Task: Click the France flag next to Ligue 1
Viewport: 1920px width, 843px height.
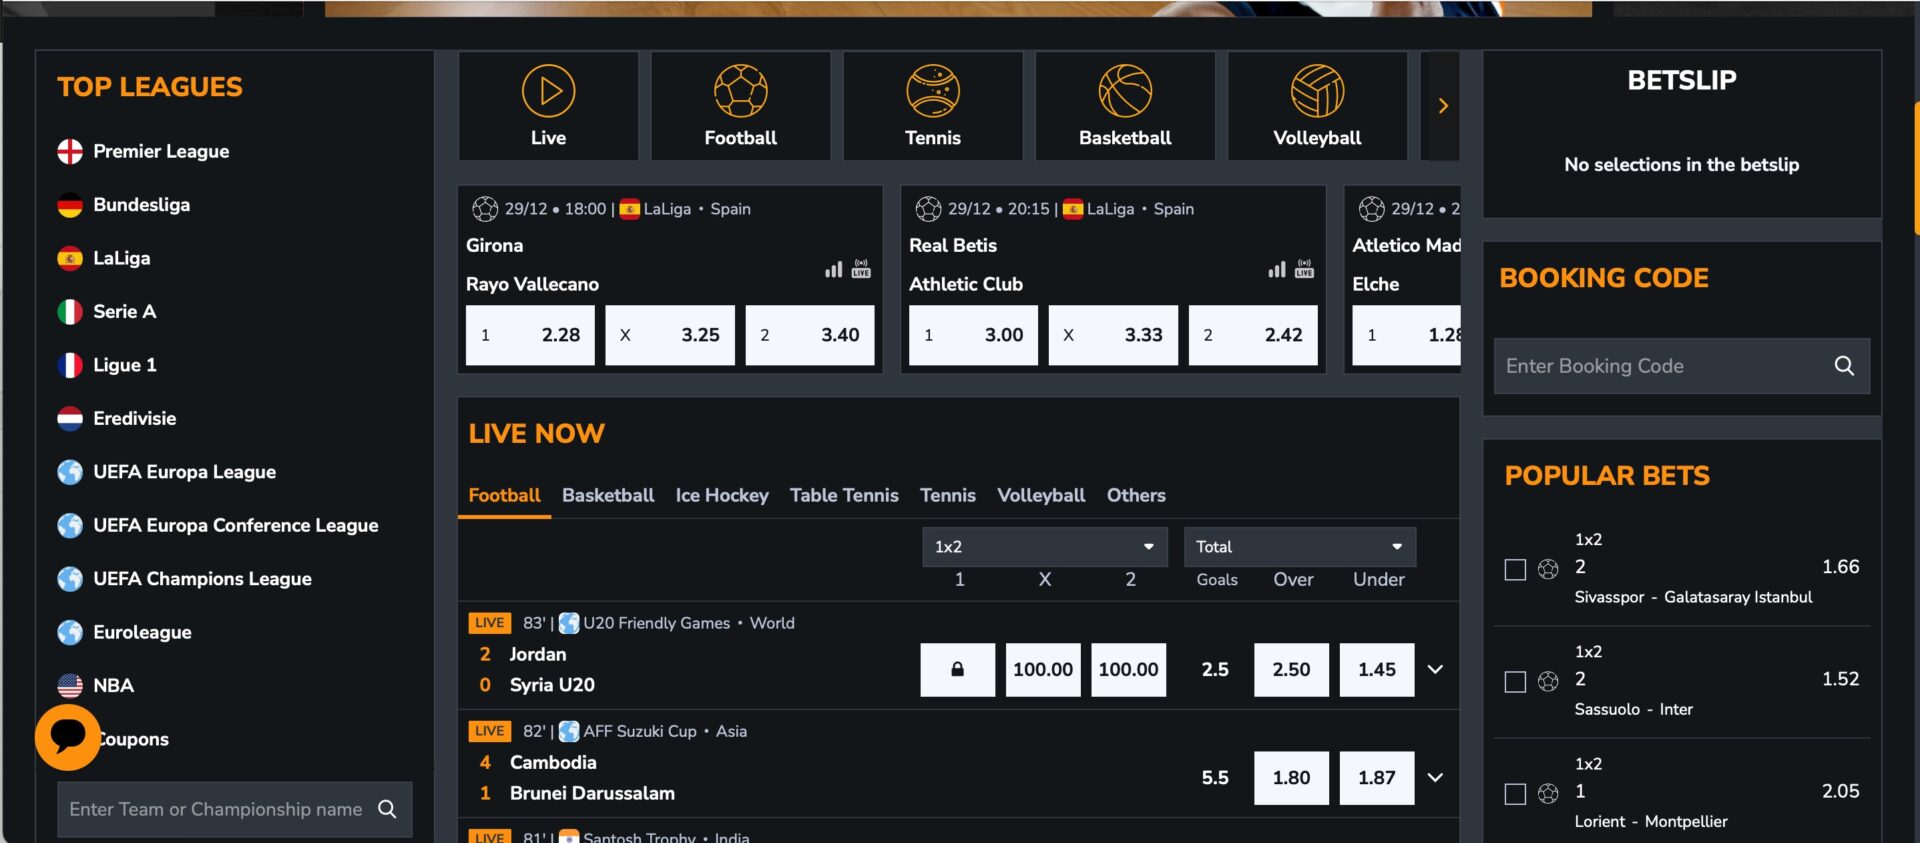Action: 70,365
